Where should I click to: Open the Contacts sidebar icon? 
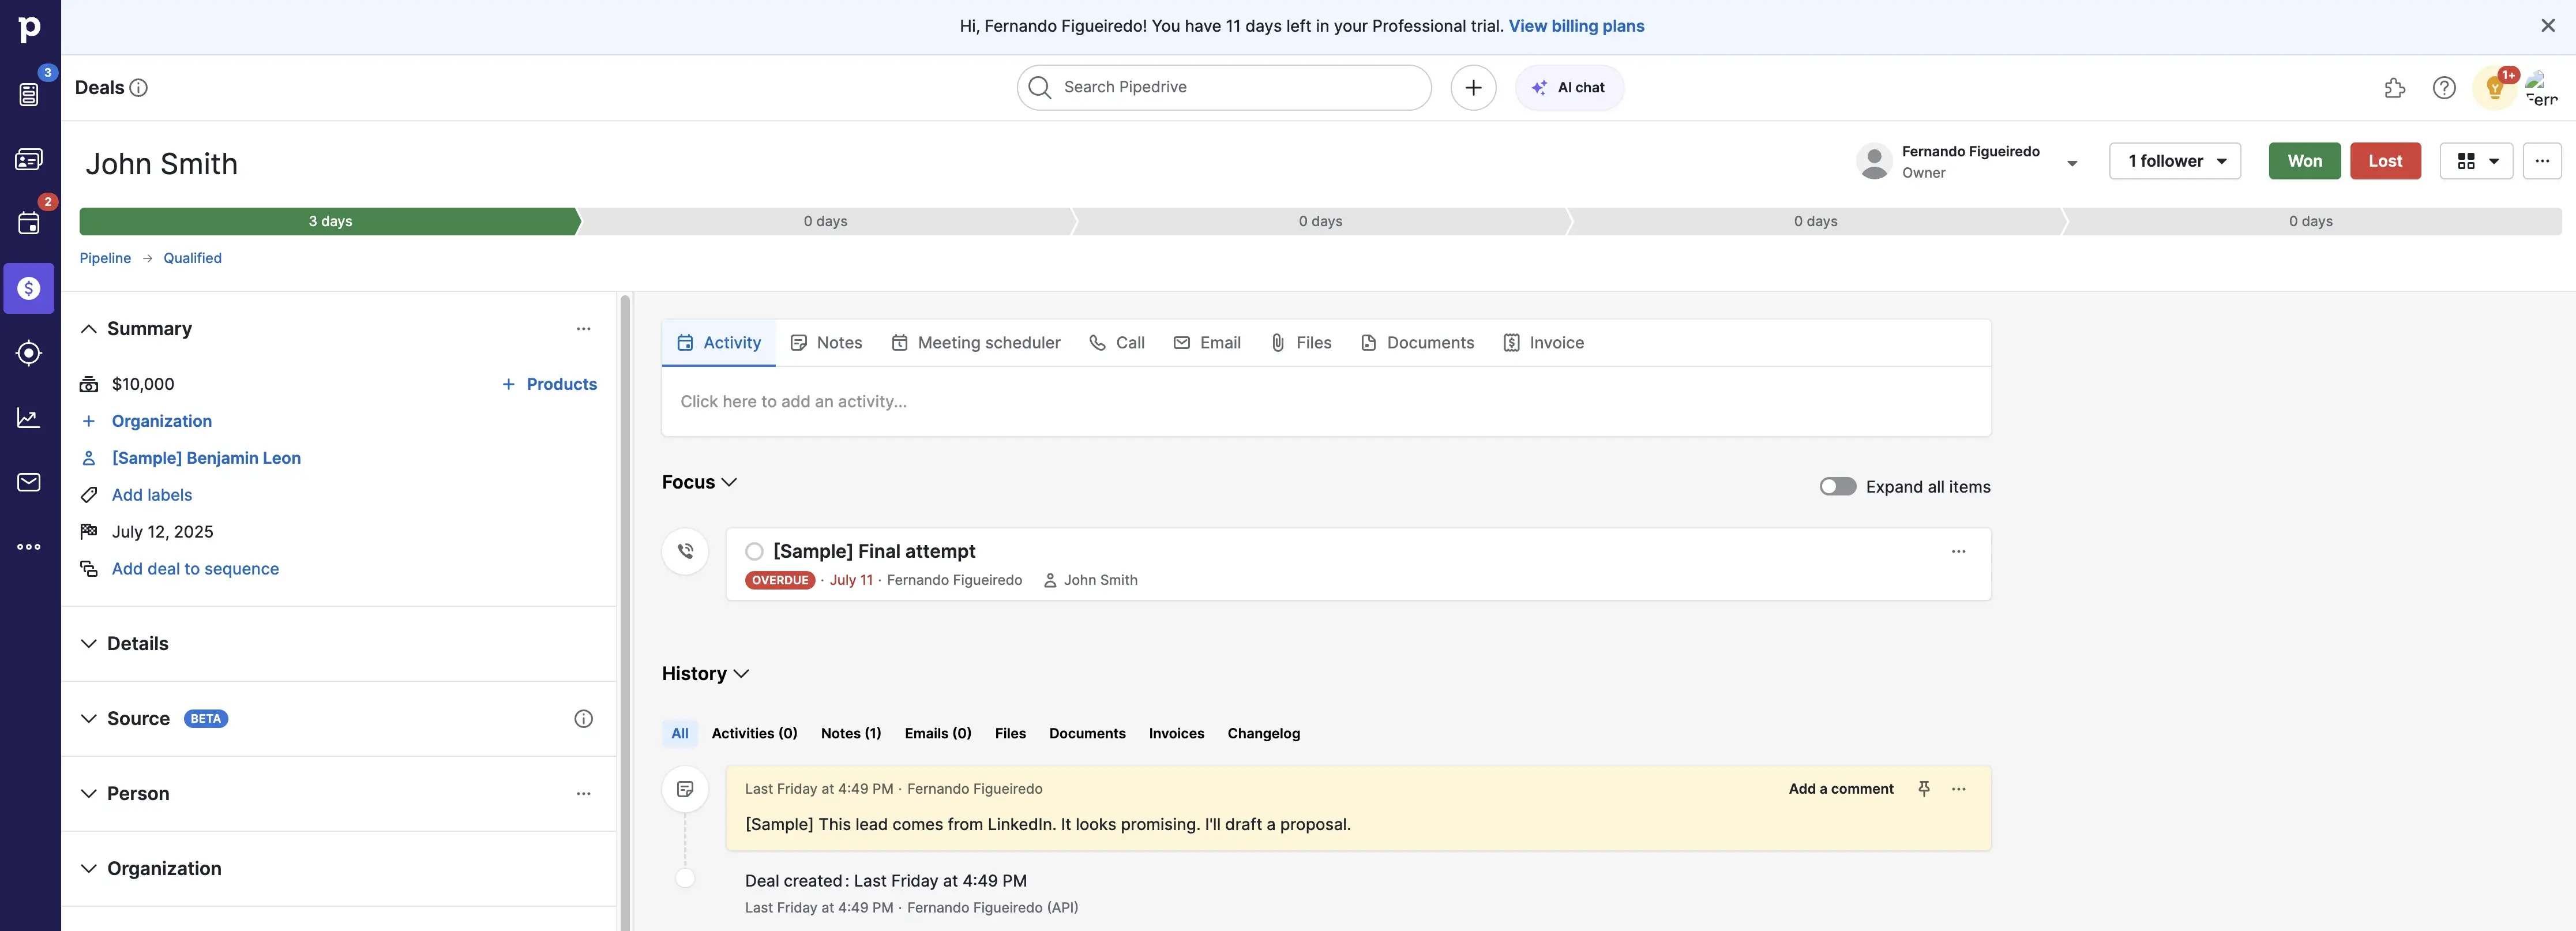point(29,159)
